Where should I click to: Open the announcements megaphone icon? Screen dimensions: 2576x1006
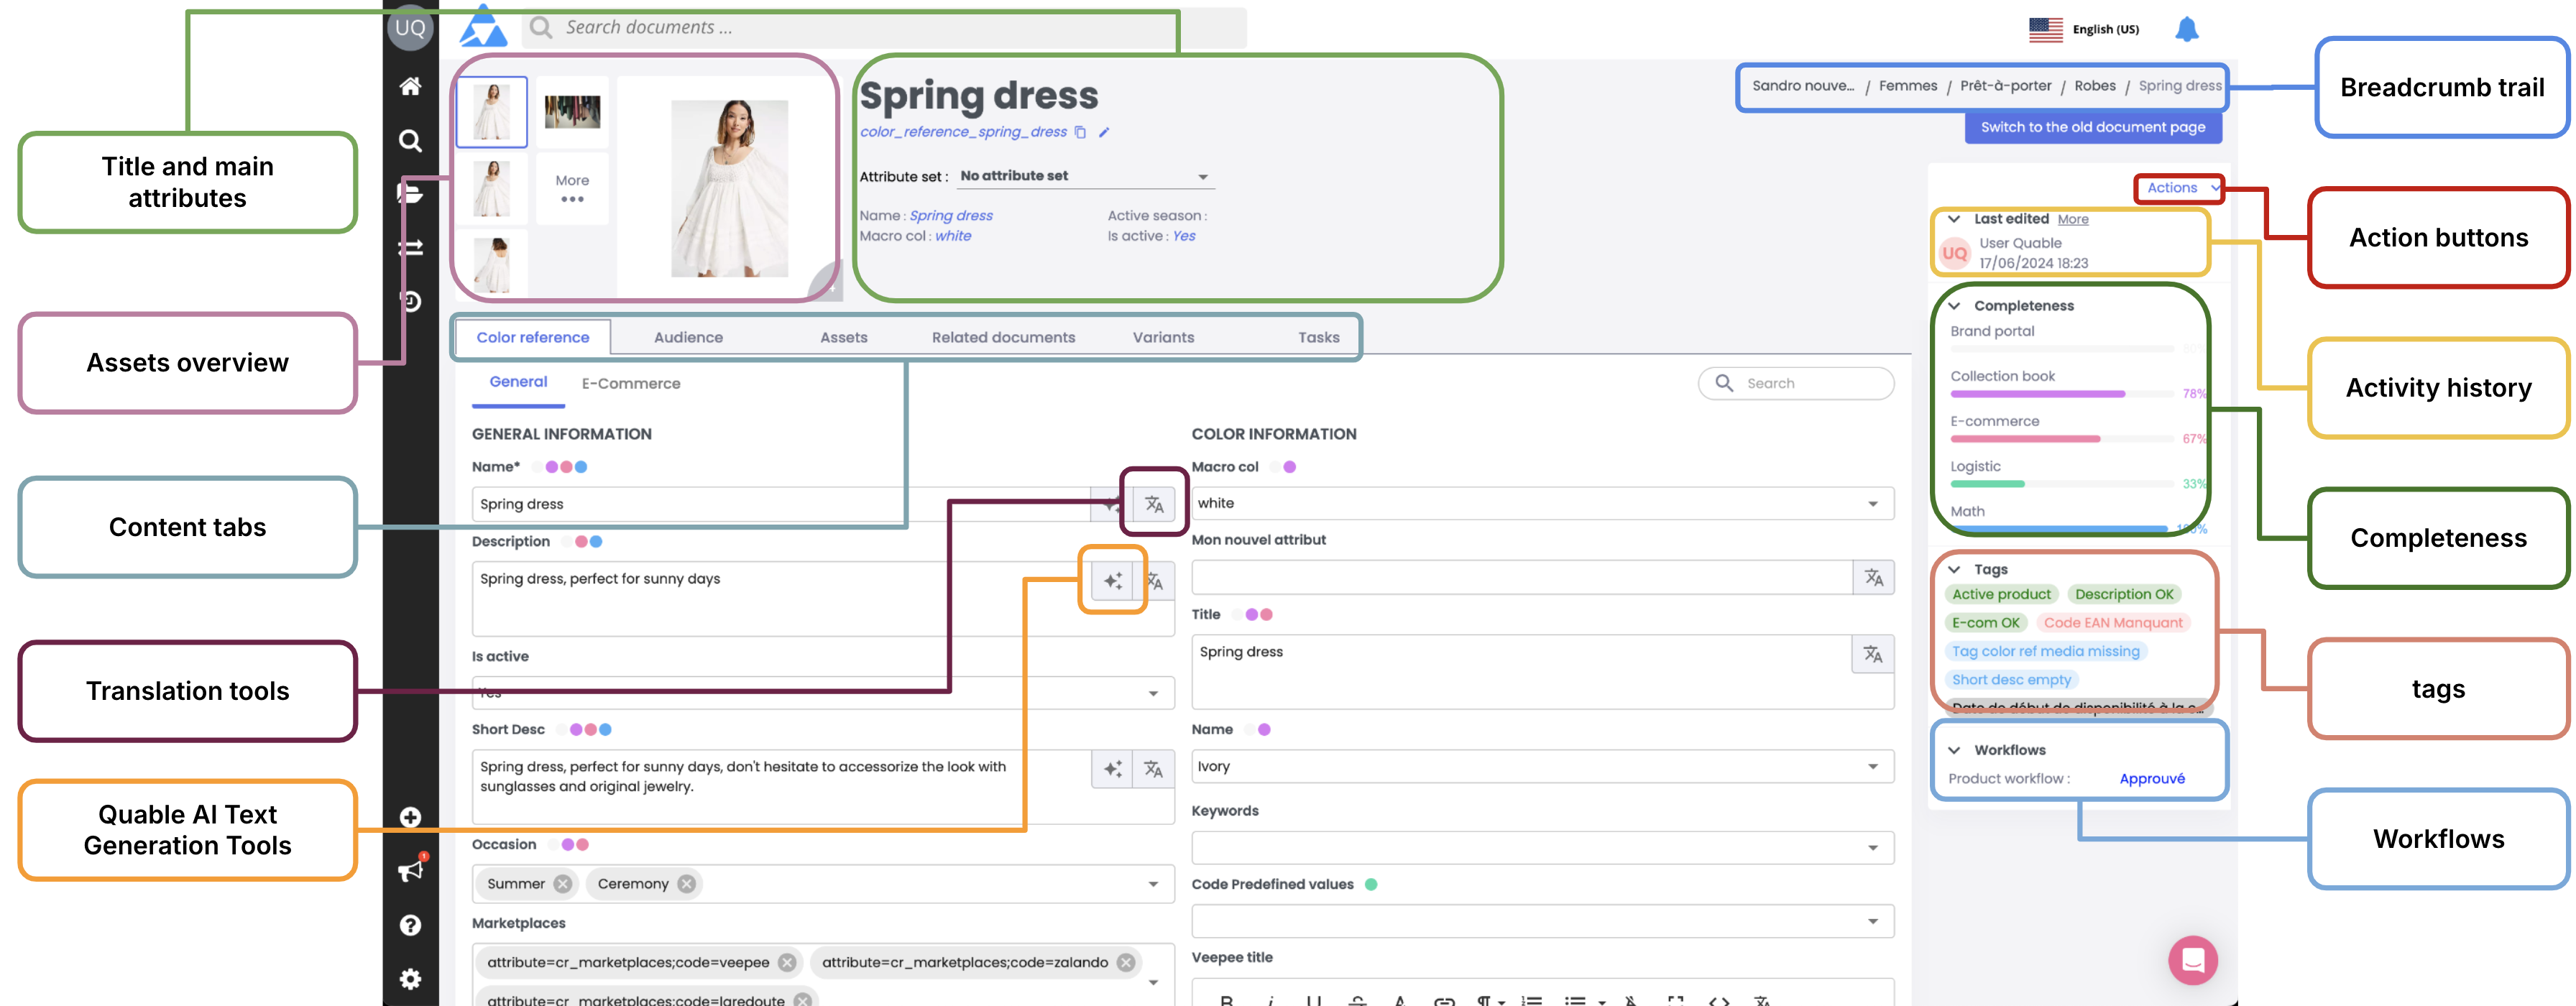point(410,871)
